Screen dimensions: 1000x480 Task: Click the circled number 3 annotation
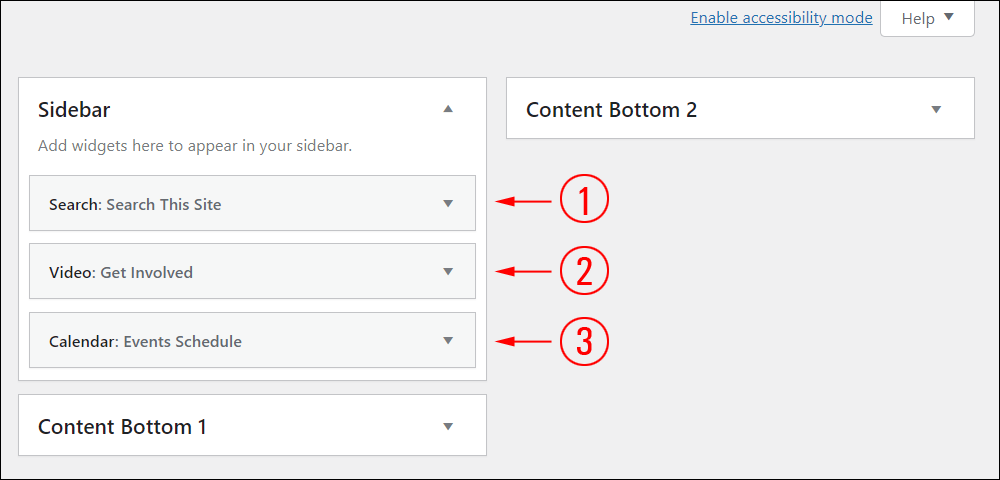click(584, 341)
